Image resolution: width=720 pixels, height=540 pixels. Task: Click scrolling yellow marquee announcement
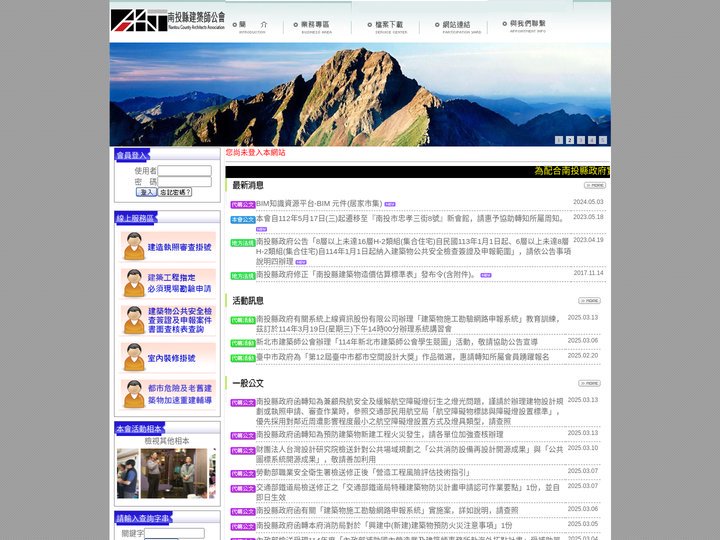[572, 171]
